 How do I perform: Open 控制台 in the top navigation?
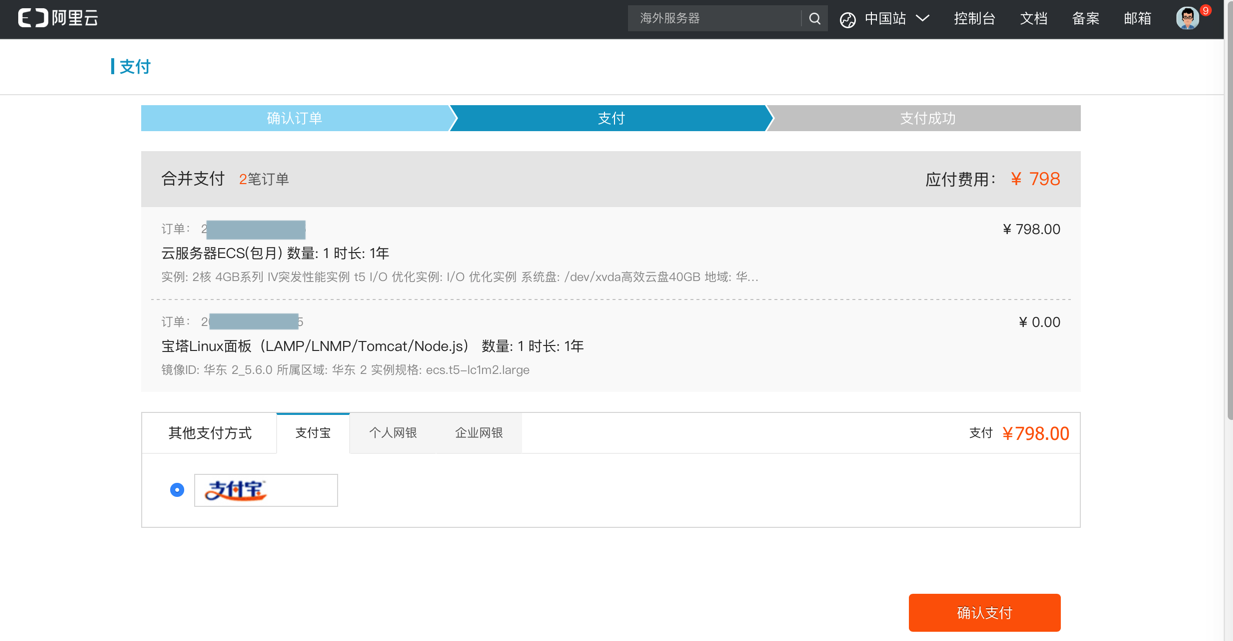click(974, 18)
